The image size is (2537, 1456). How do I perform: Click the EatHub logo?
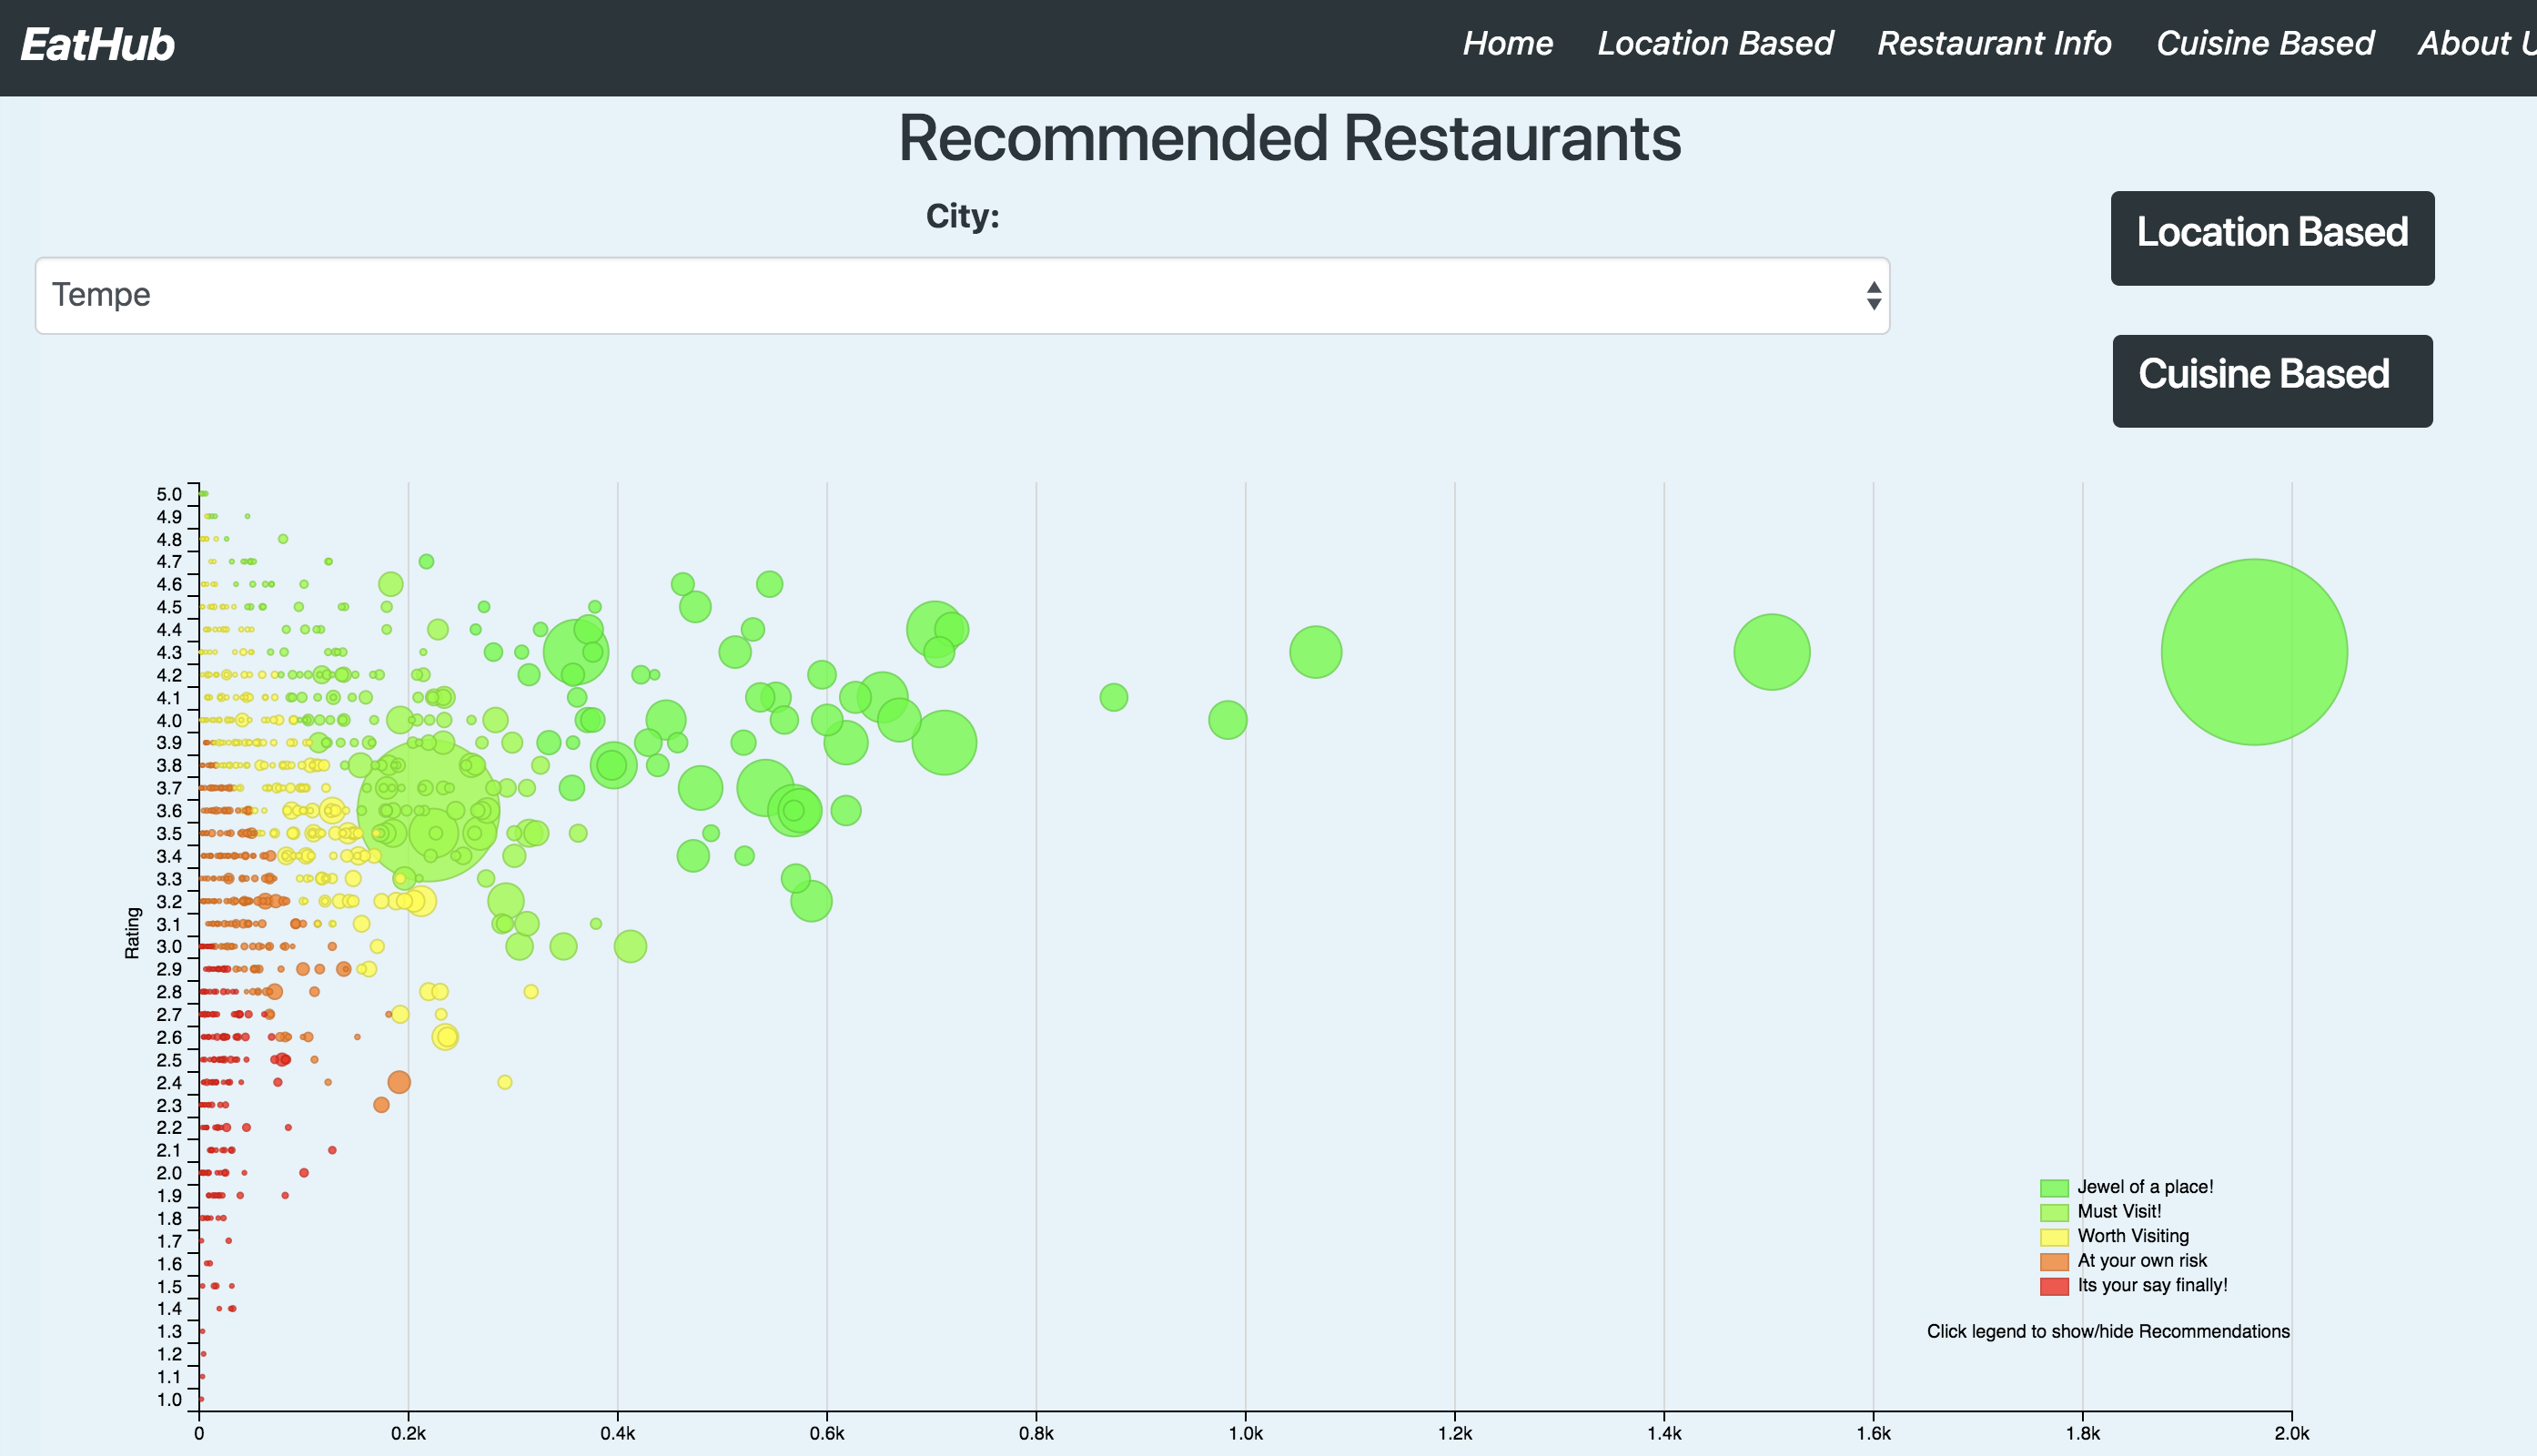[98, 45]
